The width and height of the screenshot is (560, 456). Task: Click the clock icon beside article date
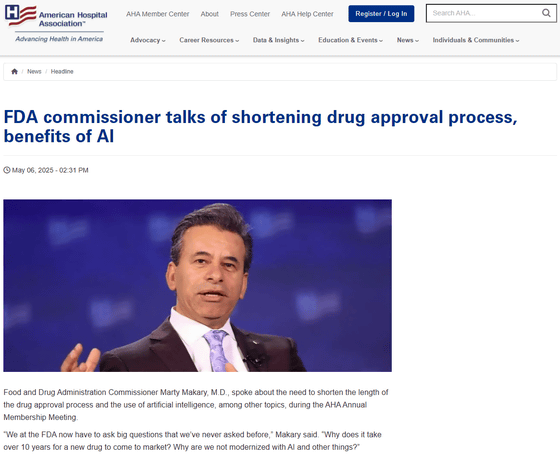coord(7,170)
